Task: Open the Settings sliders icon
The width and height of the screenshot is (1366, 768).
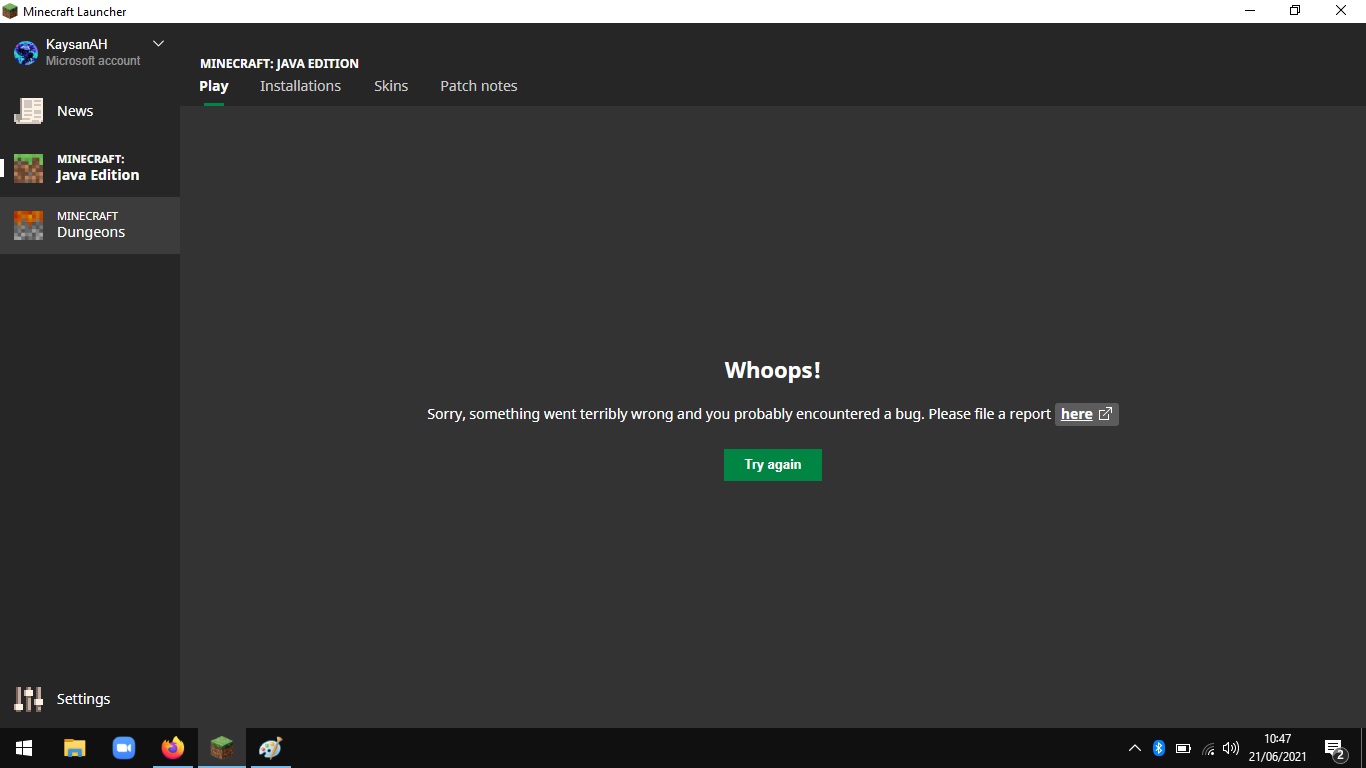Action: 28,699
